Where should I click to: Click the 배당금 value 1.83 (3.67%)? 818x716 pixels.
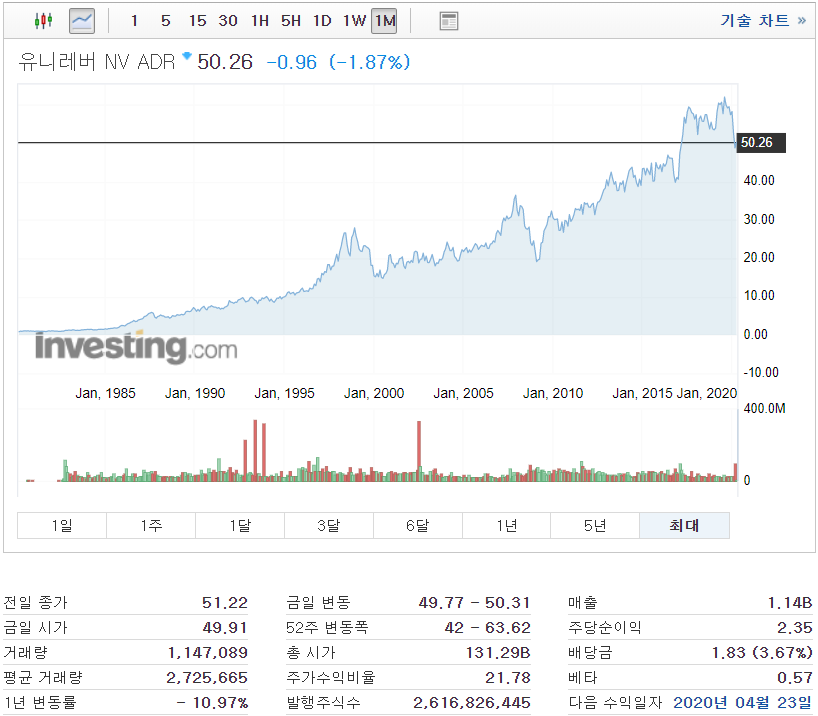[762, 652]
